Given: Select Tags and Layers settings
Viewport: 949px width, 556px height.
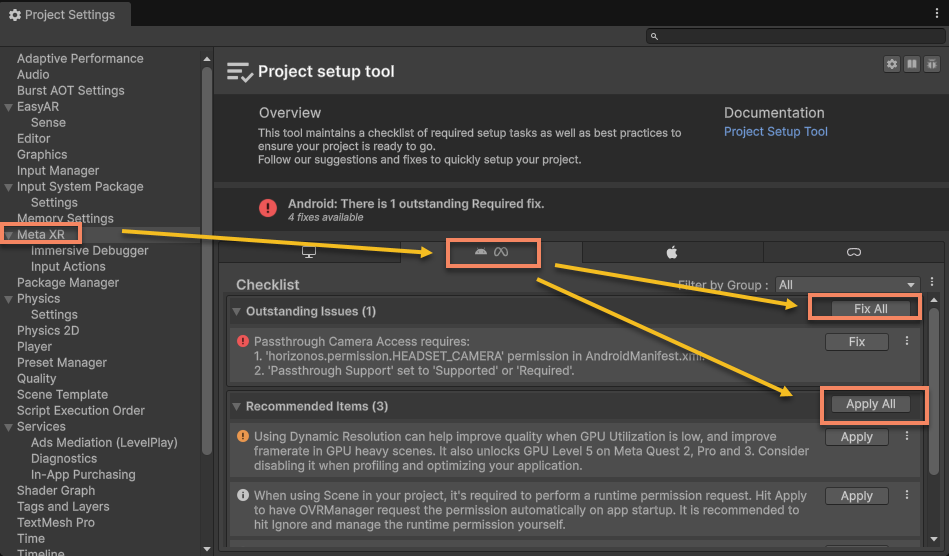Looking at the screenshot, I should (x=63, y=507).
